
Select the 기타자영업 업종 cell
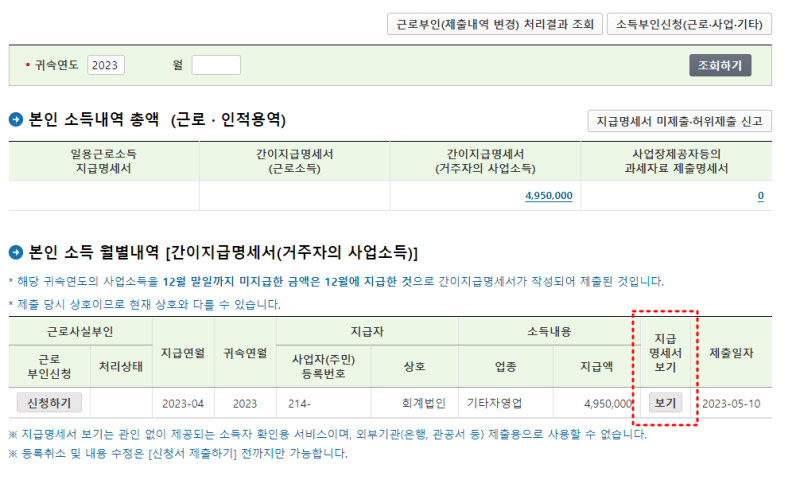pyautogui.click(x=505, y=403)
